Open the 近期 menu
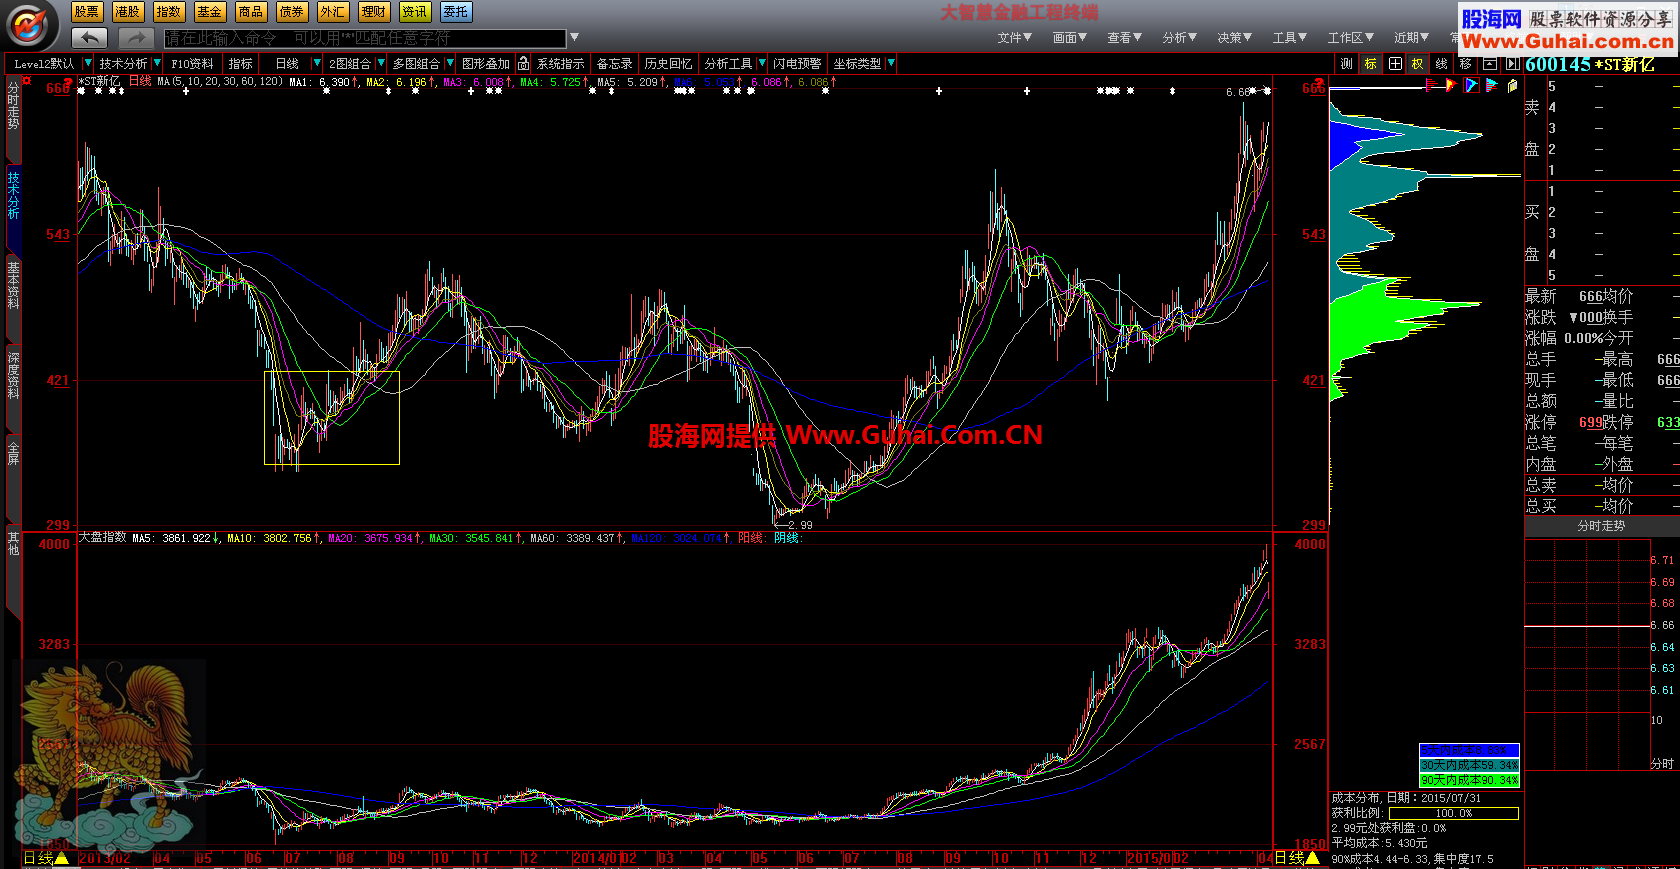The height and width of the screenshot is (869, 1680). click(x=1411, y=38)
